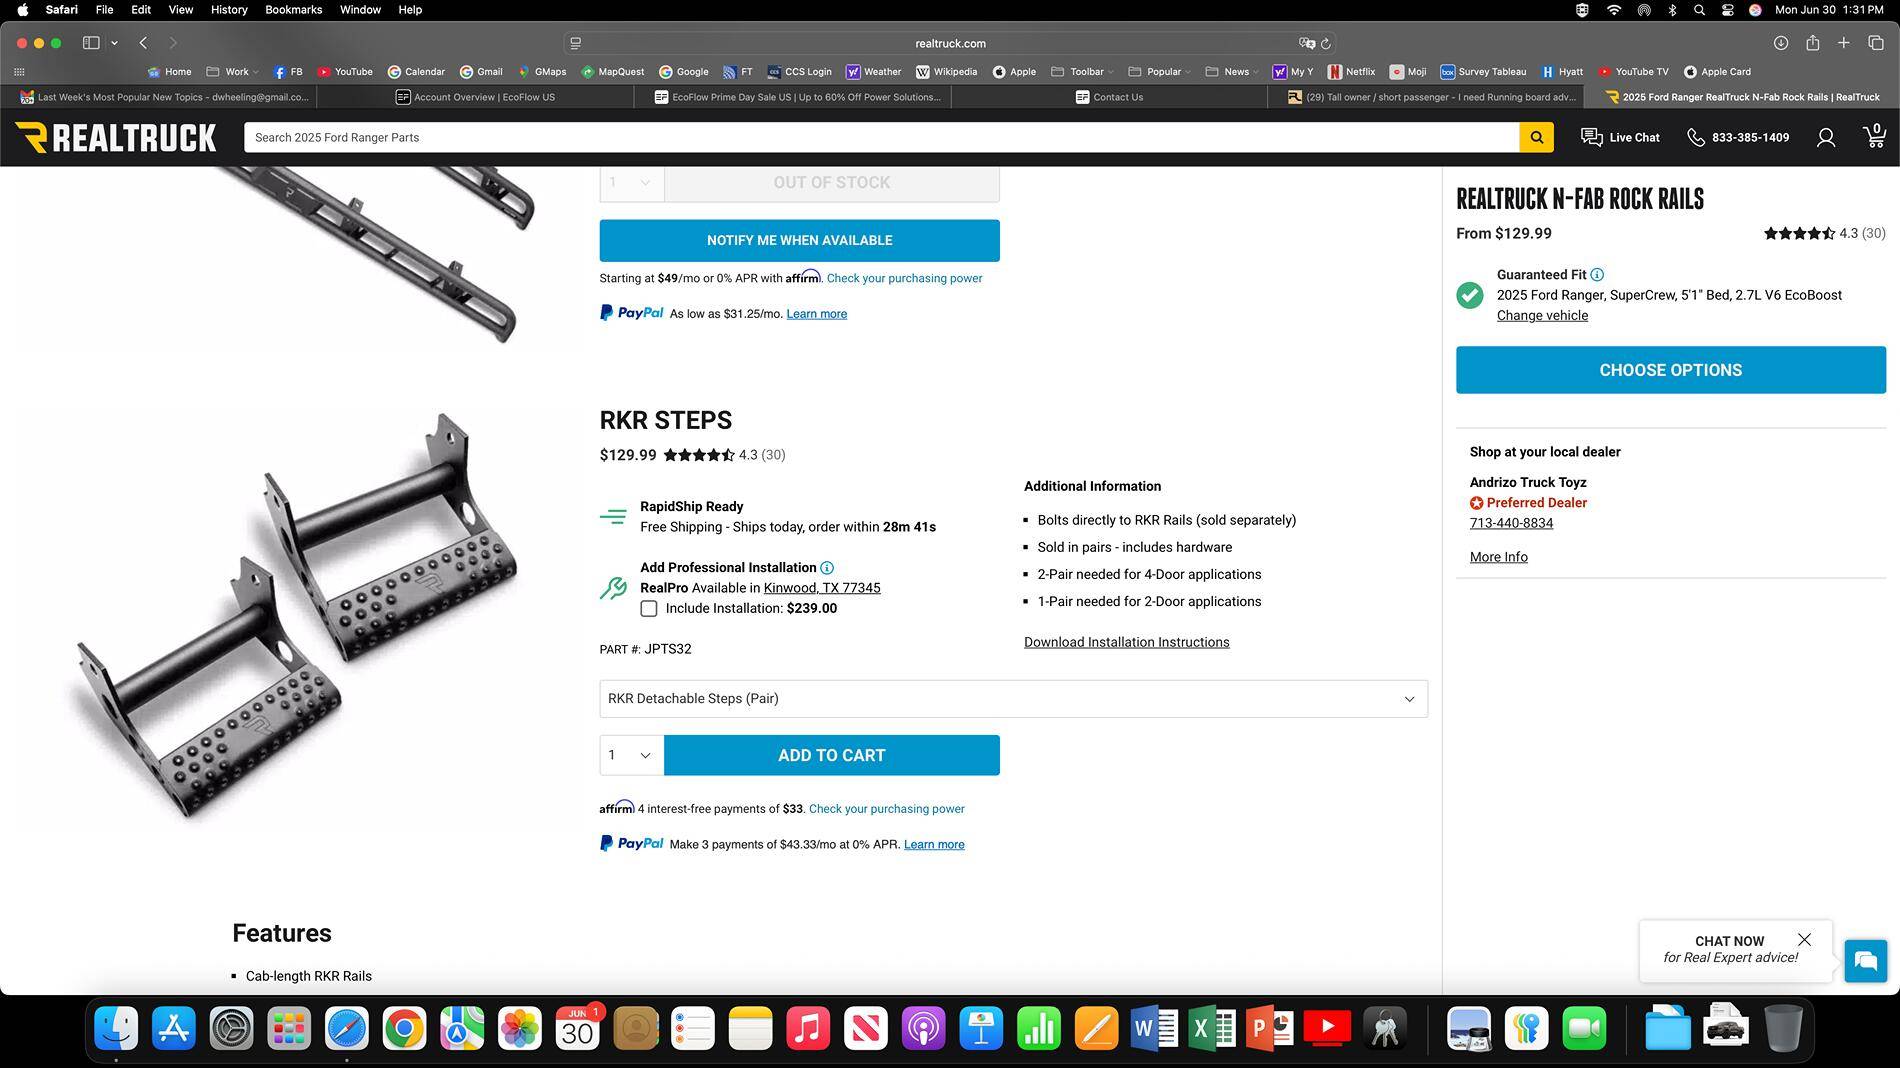Screen dimensions: 1900x1068
Task: Open quantity dropdown beside Add to Cart
Action: pyautogui.click(x=631, y=755)
